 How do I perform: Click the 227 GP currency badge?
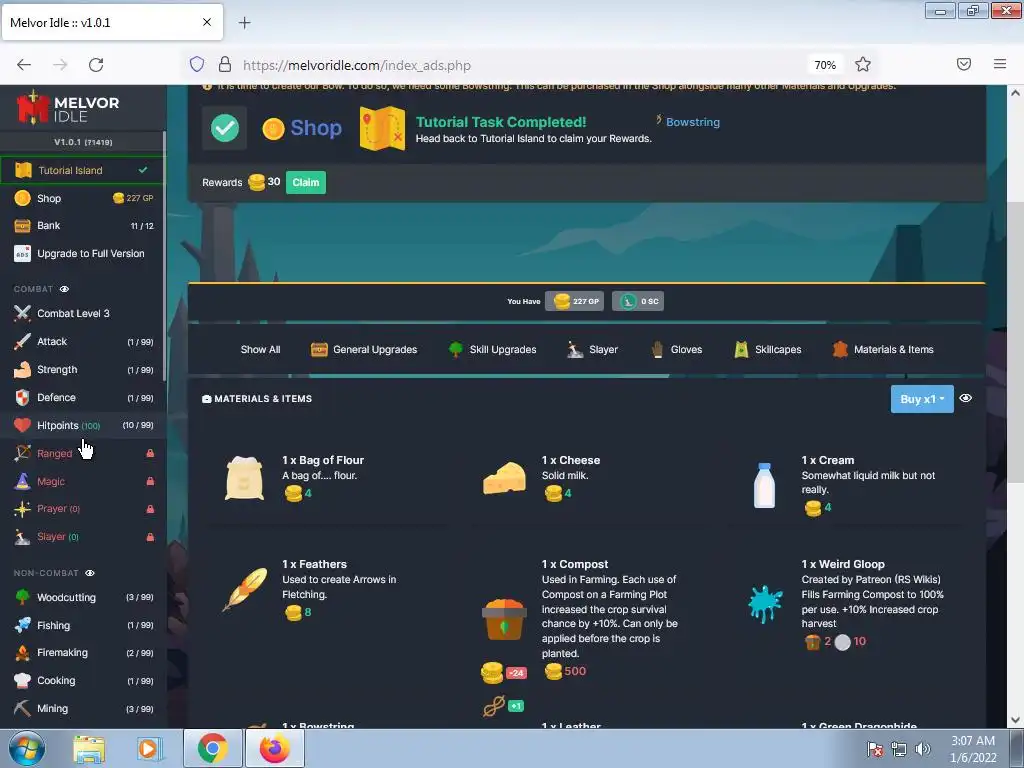575,301
